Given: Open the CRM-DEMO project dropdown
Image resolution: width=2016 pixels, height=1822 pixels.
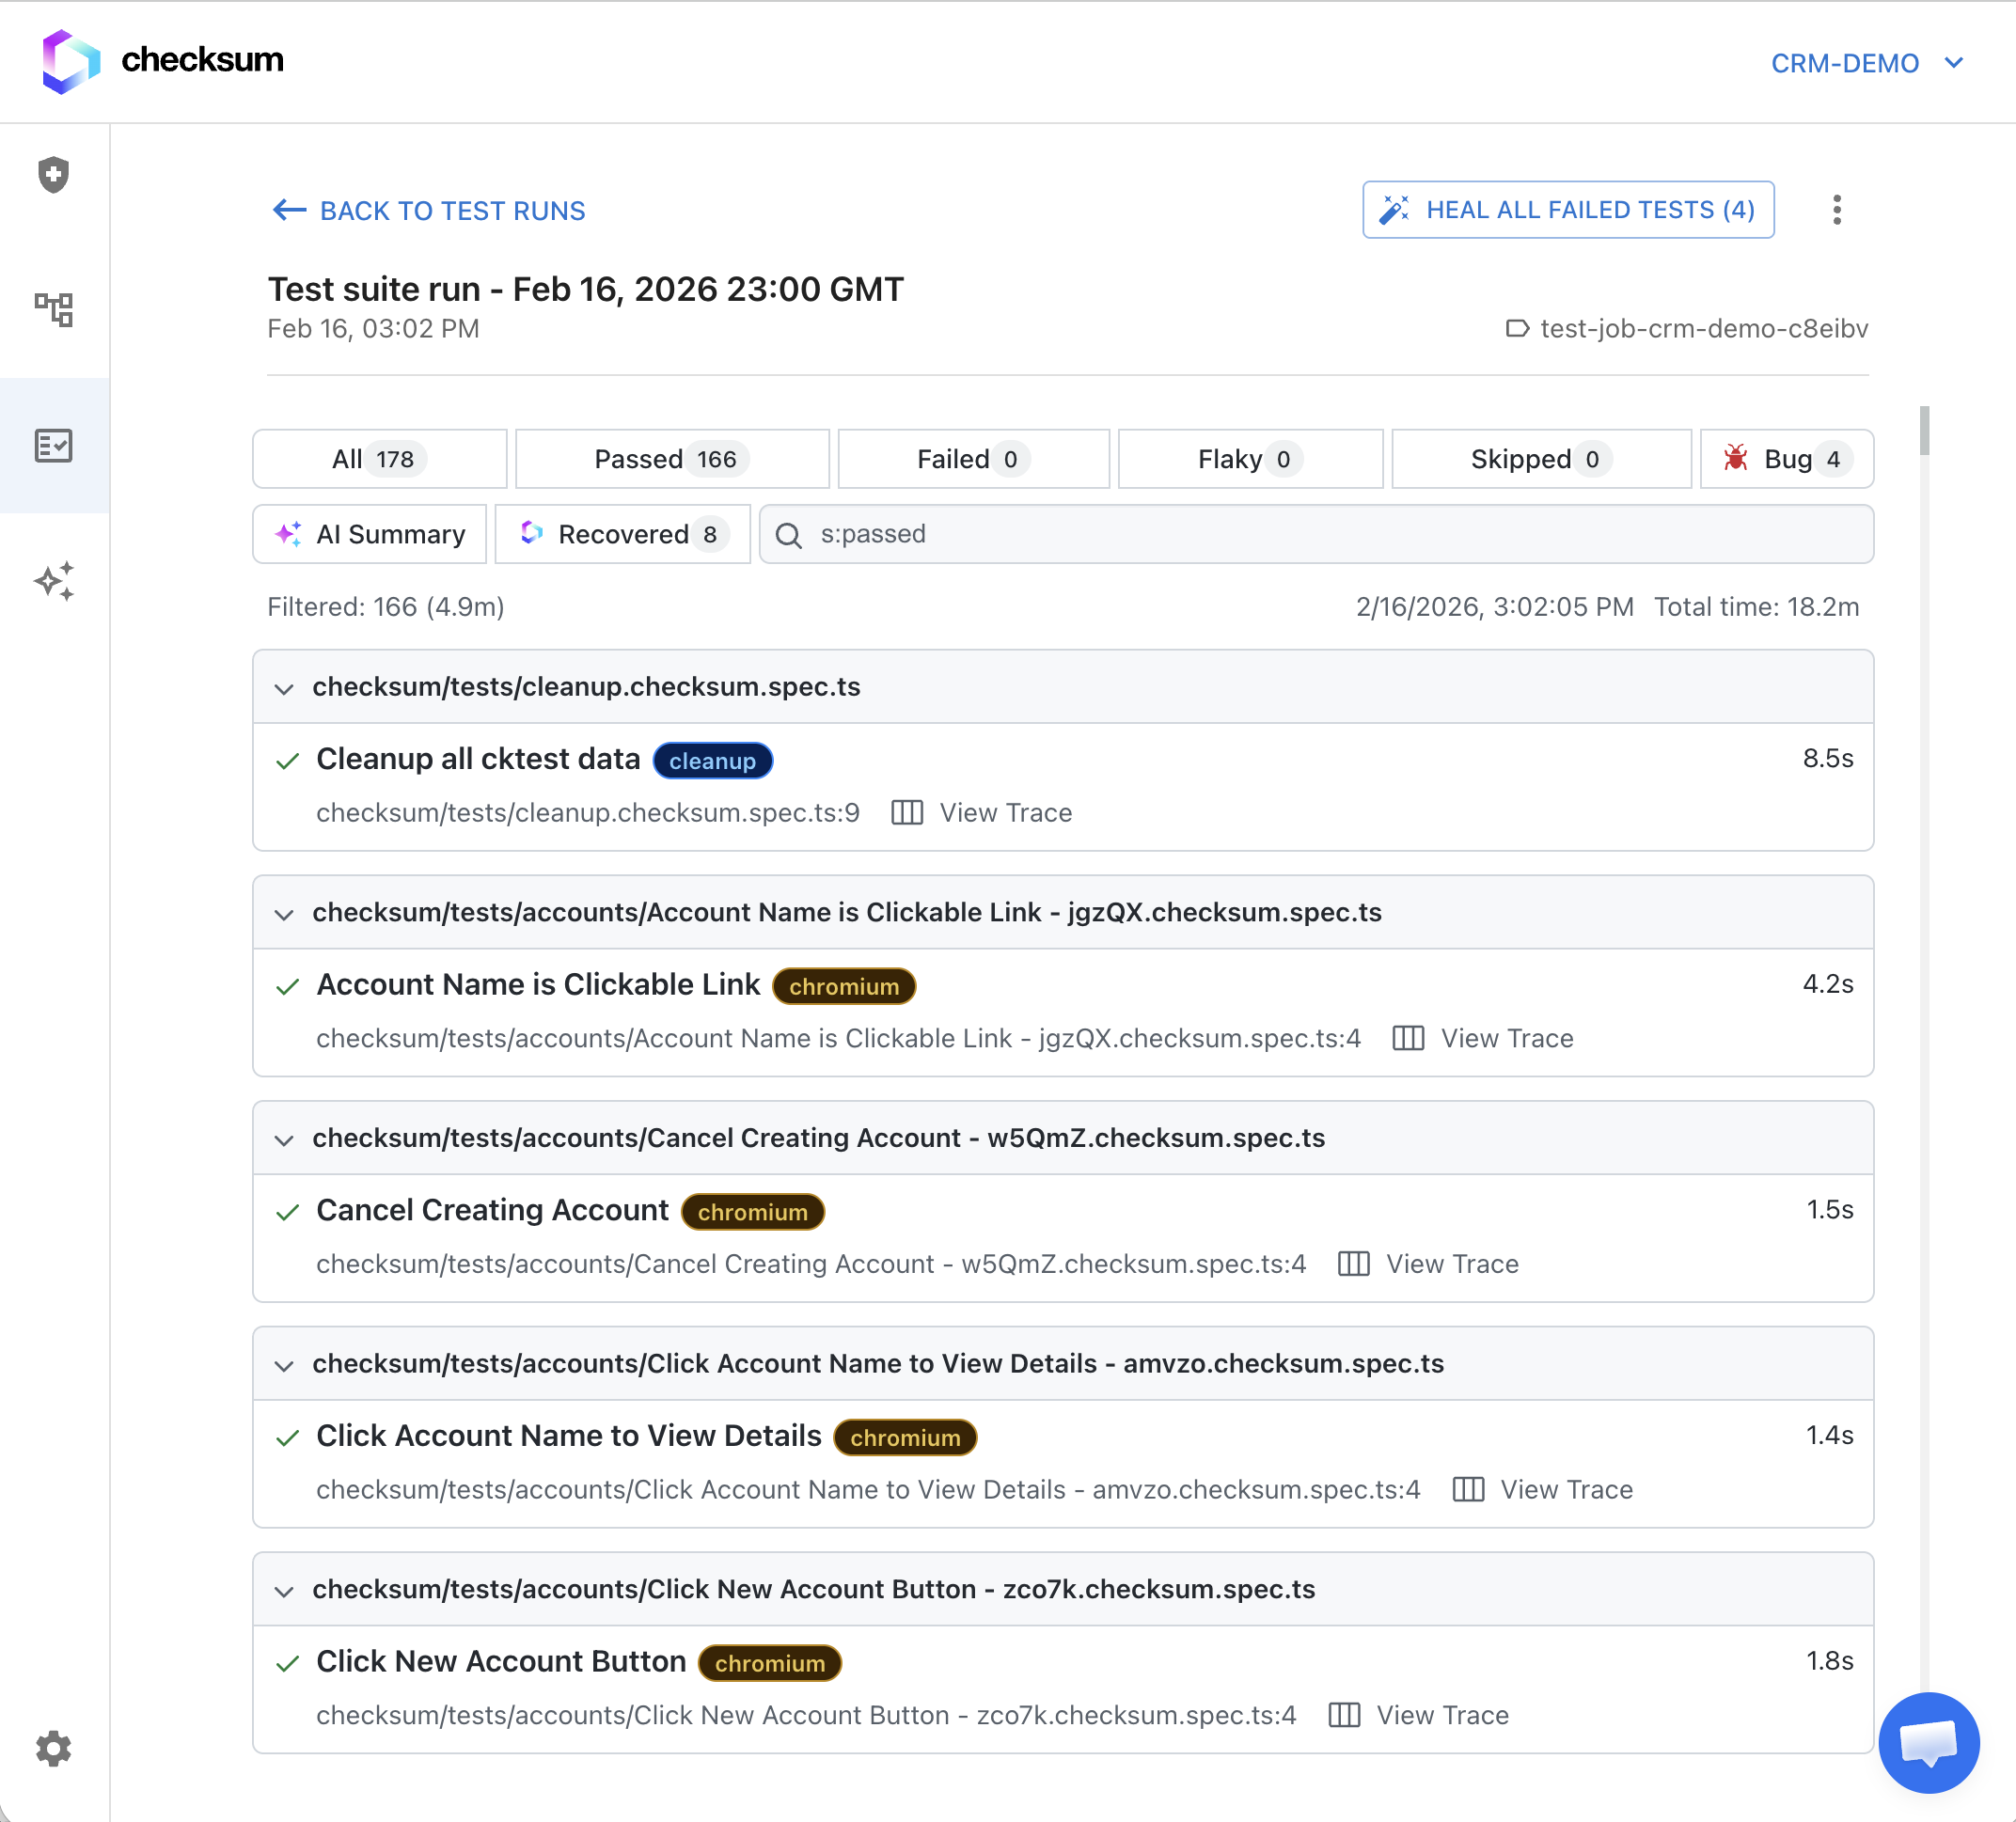Looking at the screenshot, I should click(1866, 63).
